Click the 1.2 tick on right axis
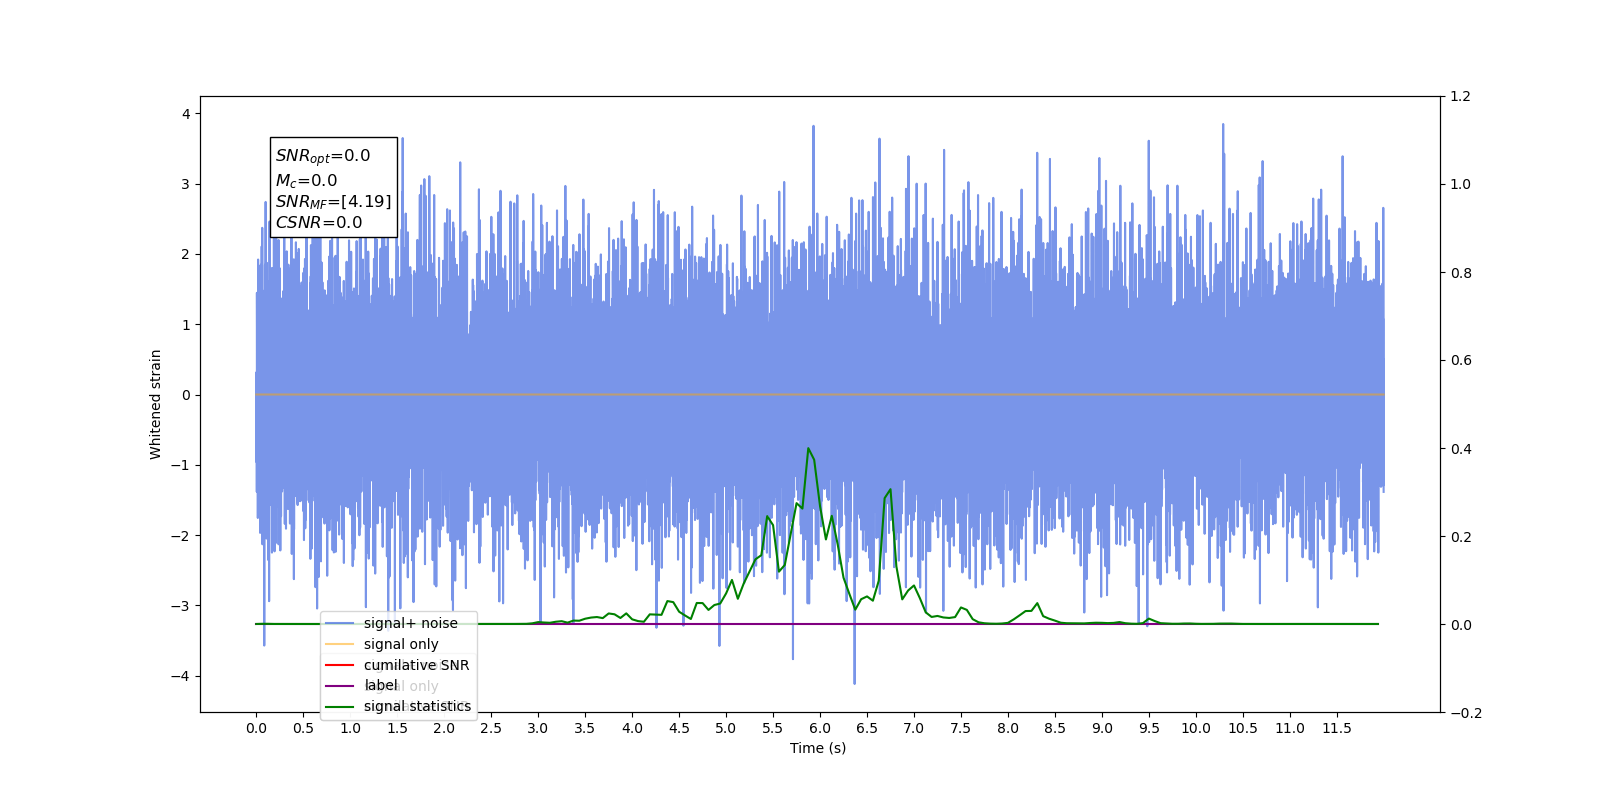The height and width of the screenshot is (800, 1600). point(1461,96)
